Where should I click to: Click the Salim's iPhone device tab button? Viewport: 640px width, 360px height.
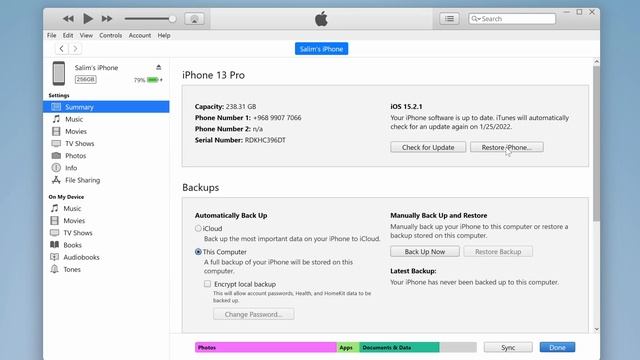tap(321, 49)
